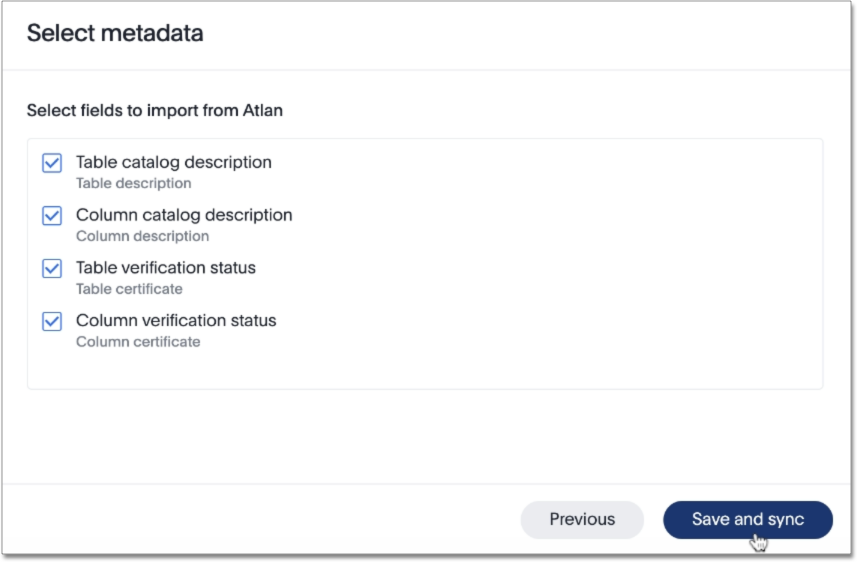Click 'Select fields to import from Atlan' text

[154, 110]
